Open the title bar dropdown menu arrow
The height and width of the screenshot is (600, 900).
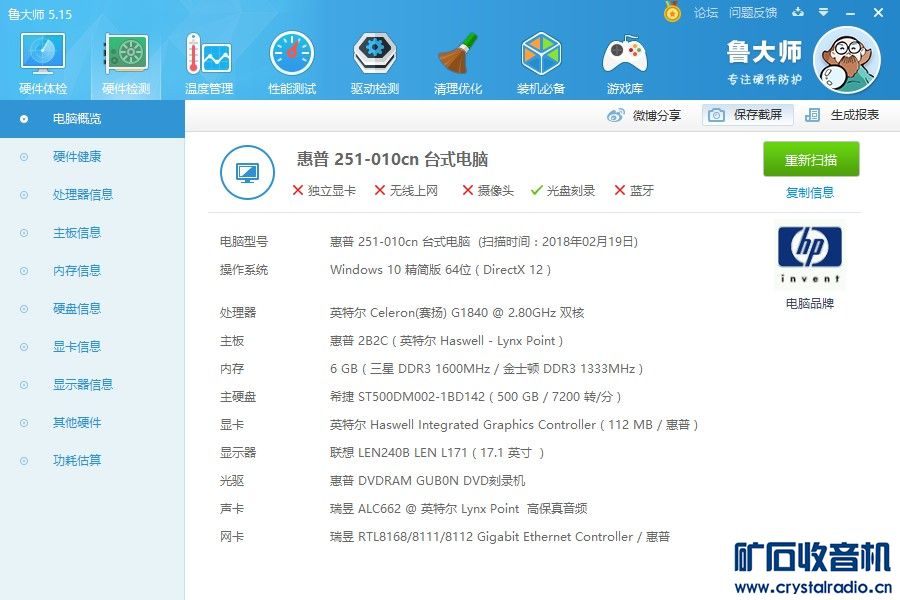[x=824, y=12]
